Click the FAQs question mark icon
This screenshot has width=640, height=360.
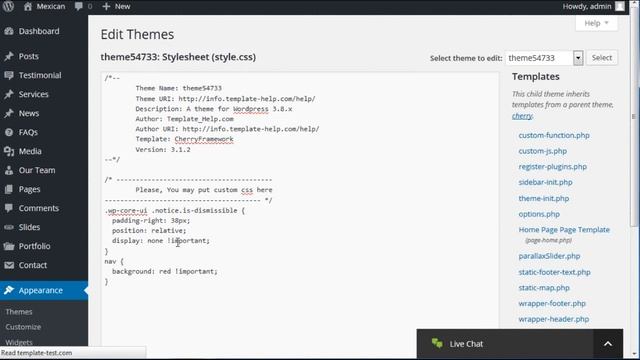(9, 132)
